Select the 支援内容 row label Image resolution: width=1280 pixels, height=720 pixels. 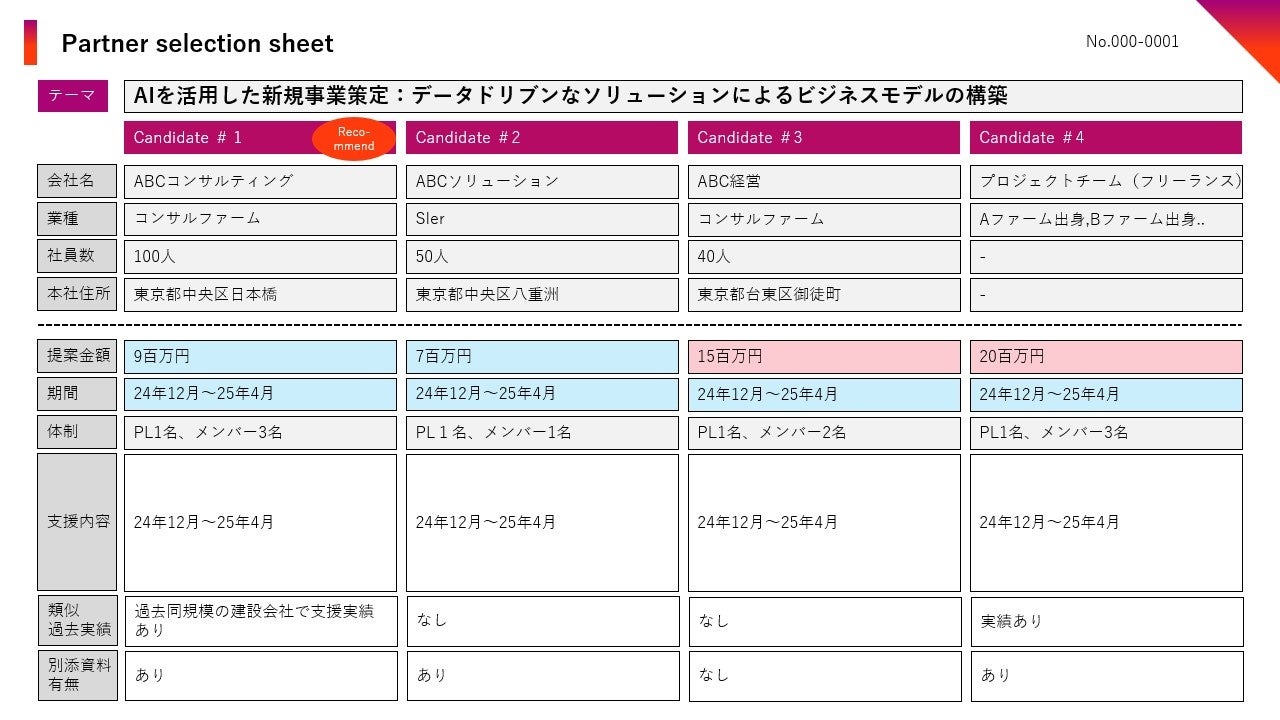[x=77, y=522]
